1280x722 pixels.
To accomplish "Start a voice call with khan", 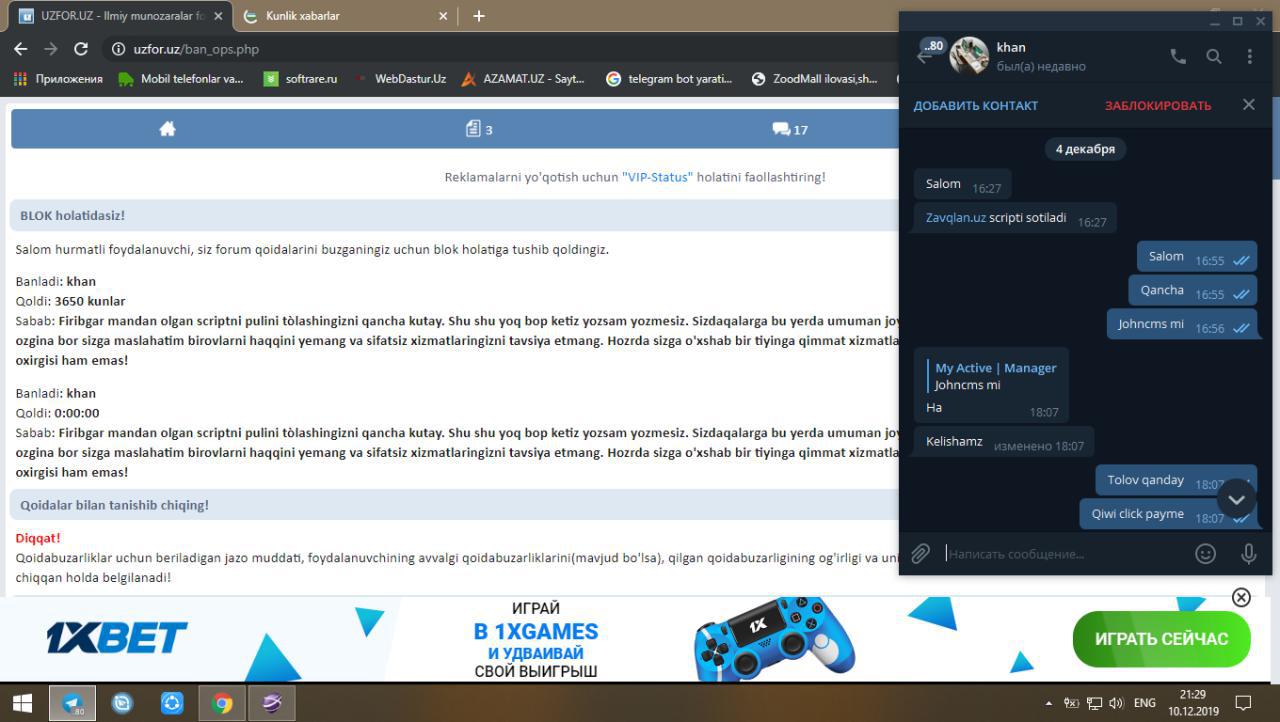I will (1178, 57).
